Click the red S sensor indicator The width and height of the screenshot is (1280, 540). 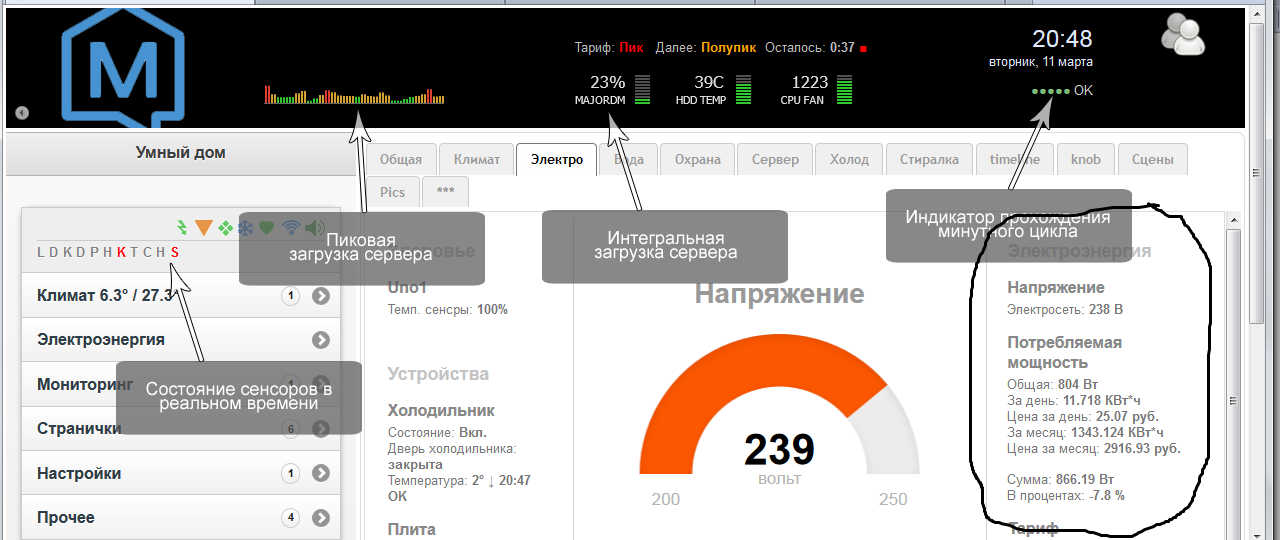[174, 252]
